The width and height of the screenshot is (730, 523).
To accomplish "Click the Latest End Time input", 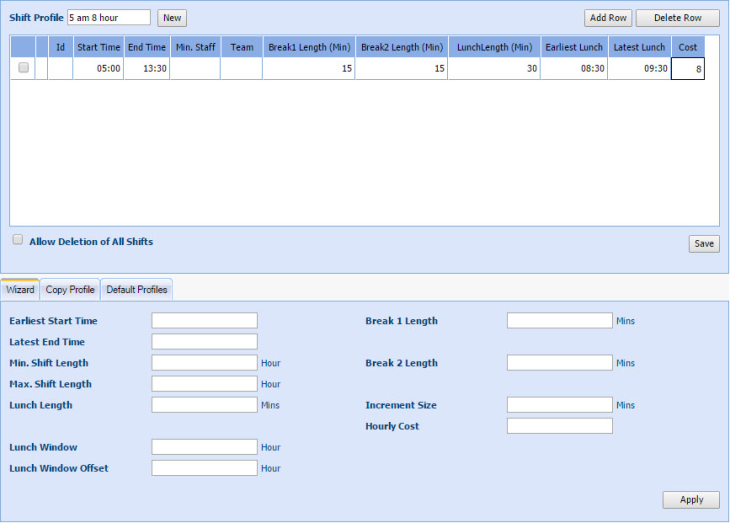I will point(204,342).
